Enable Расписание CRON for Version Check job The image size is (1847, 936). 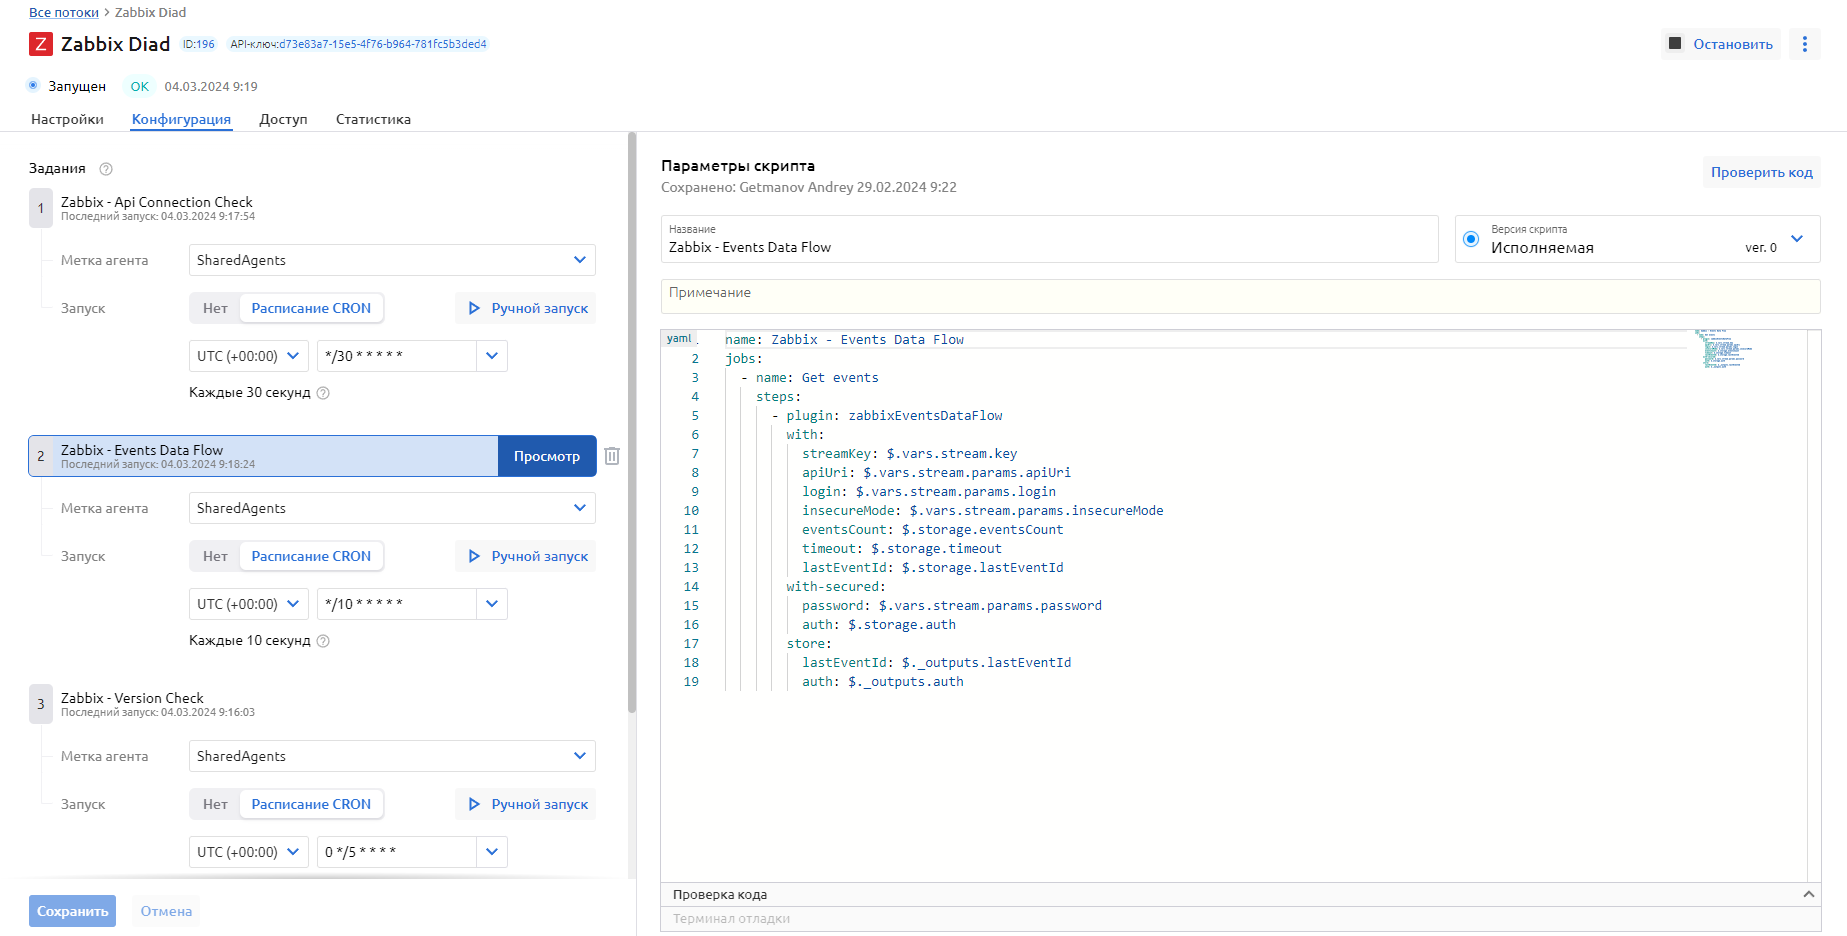pos(311,804)
